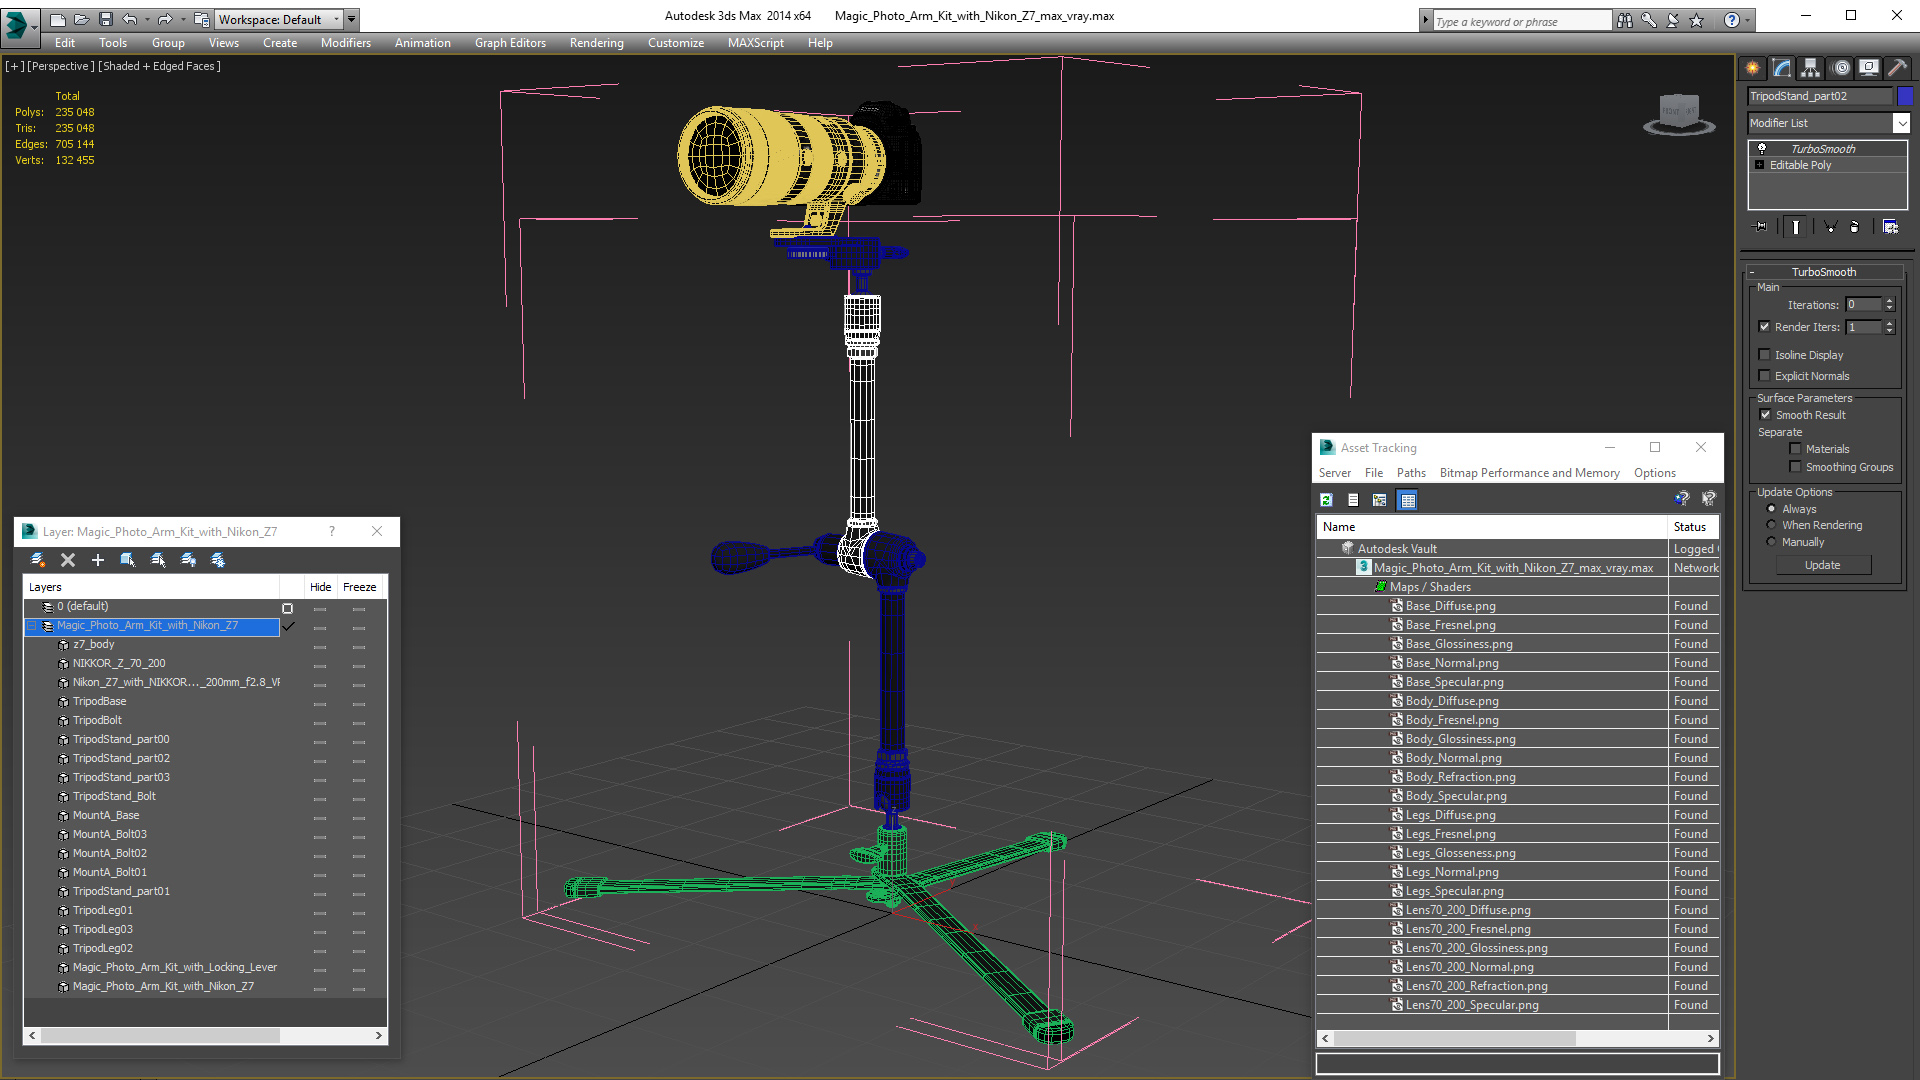
Task: Open the Graph Editors menu
Action: [510, 43]
